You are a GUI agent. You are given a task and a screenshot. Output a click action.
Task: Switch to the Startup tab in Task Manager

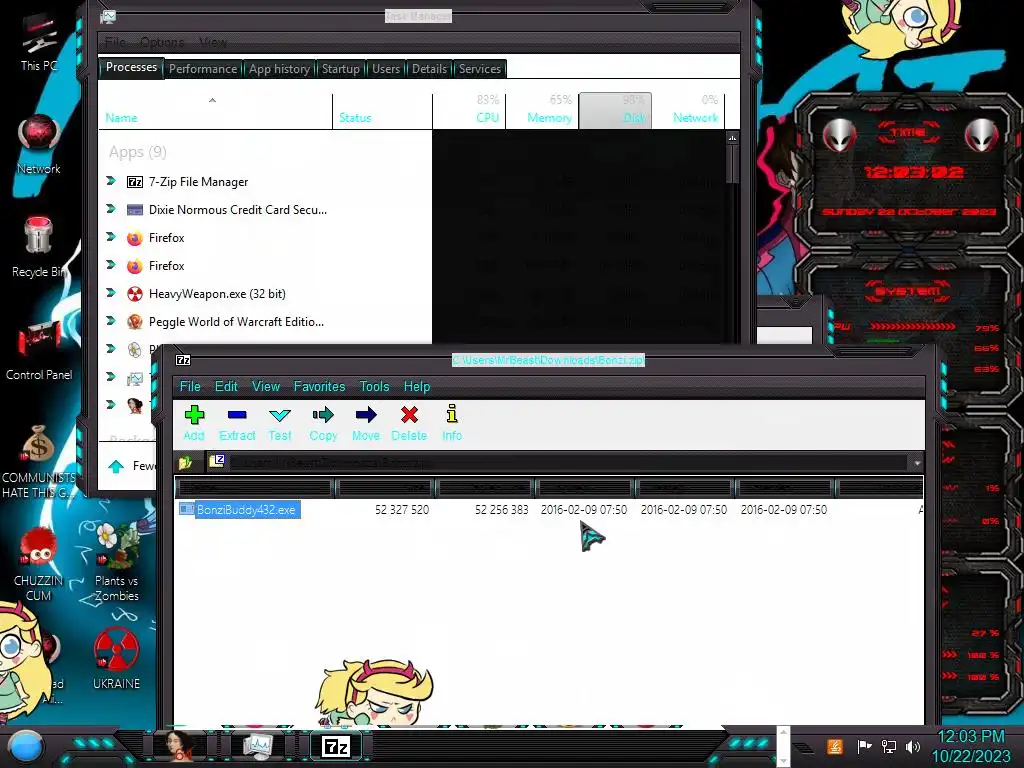click(x=340, y=69)
